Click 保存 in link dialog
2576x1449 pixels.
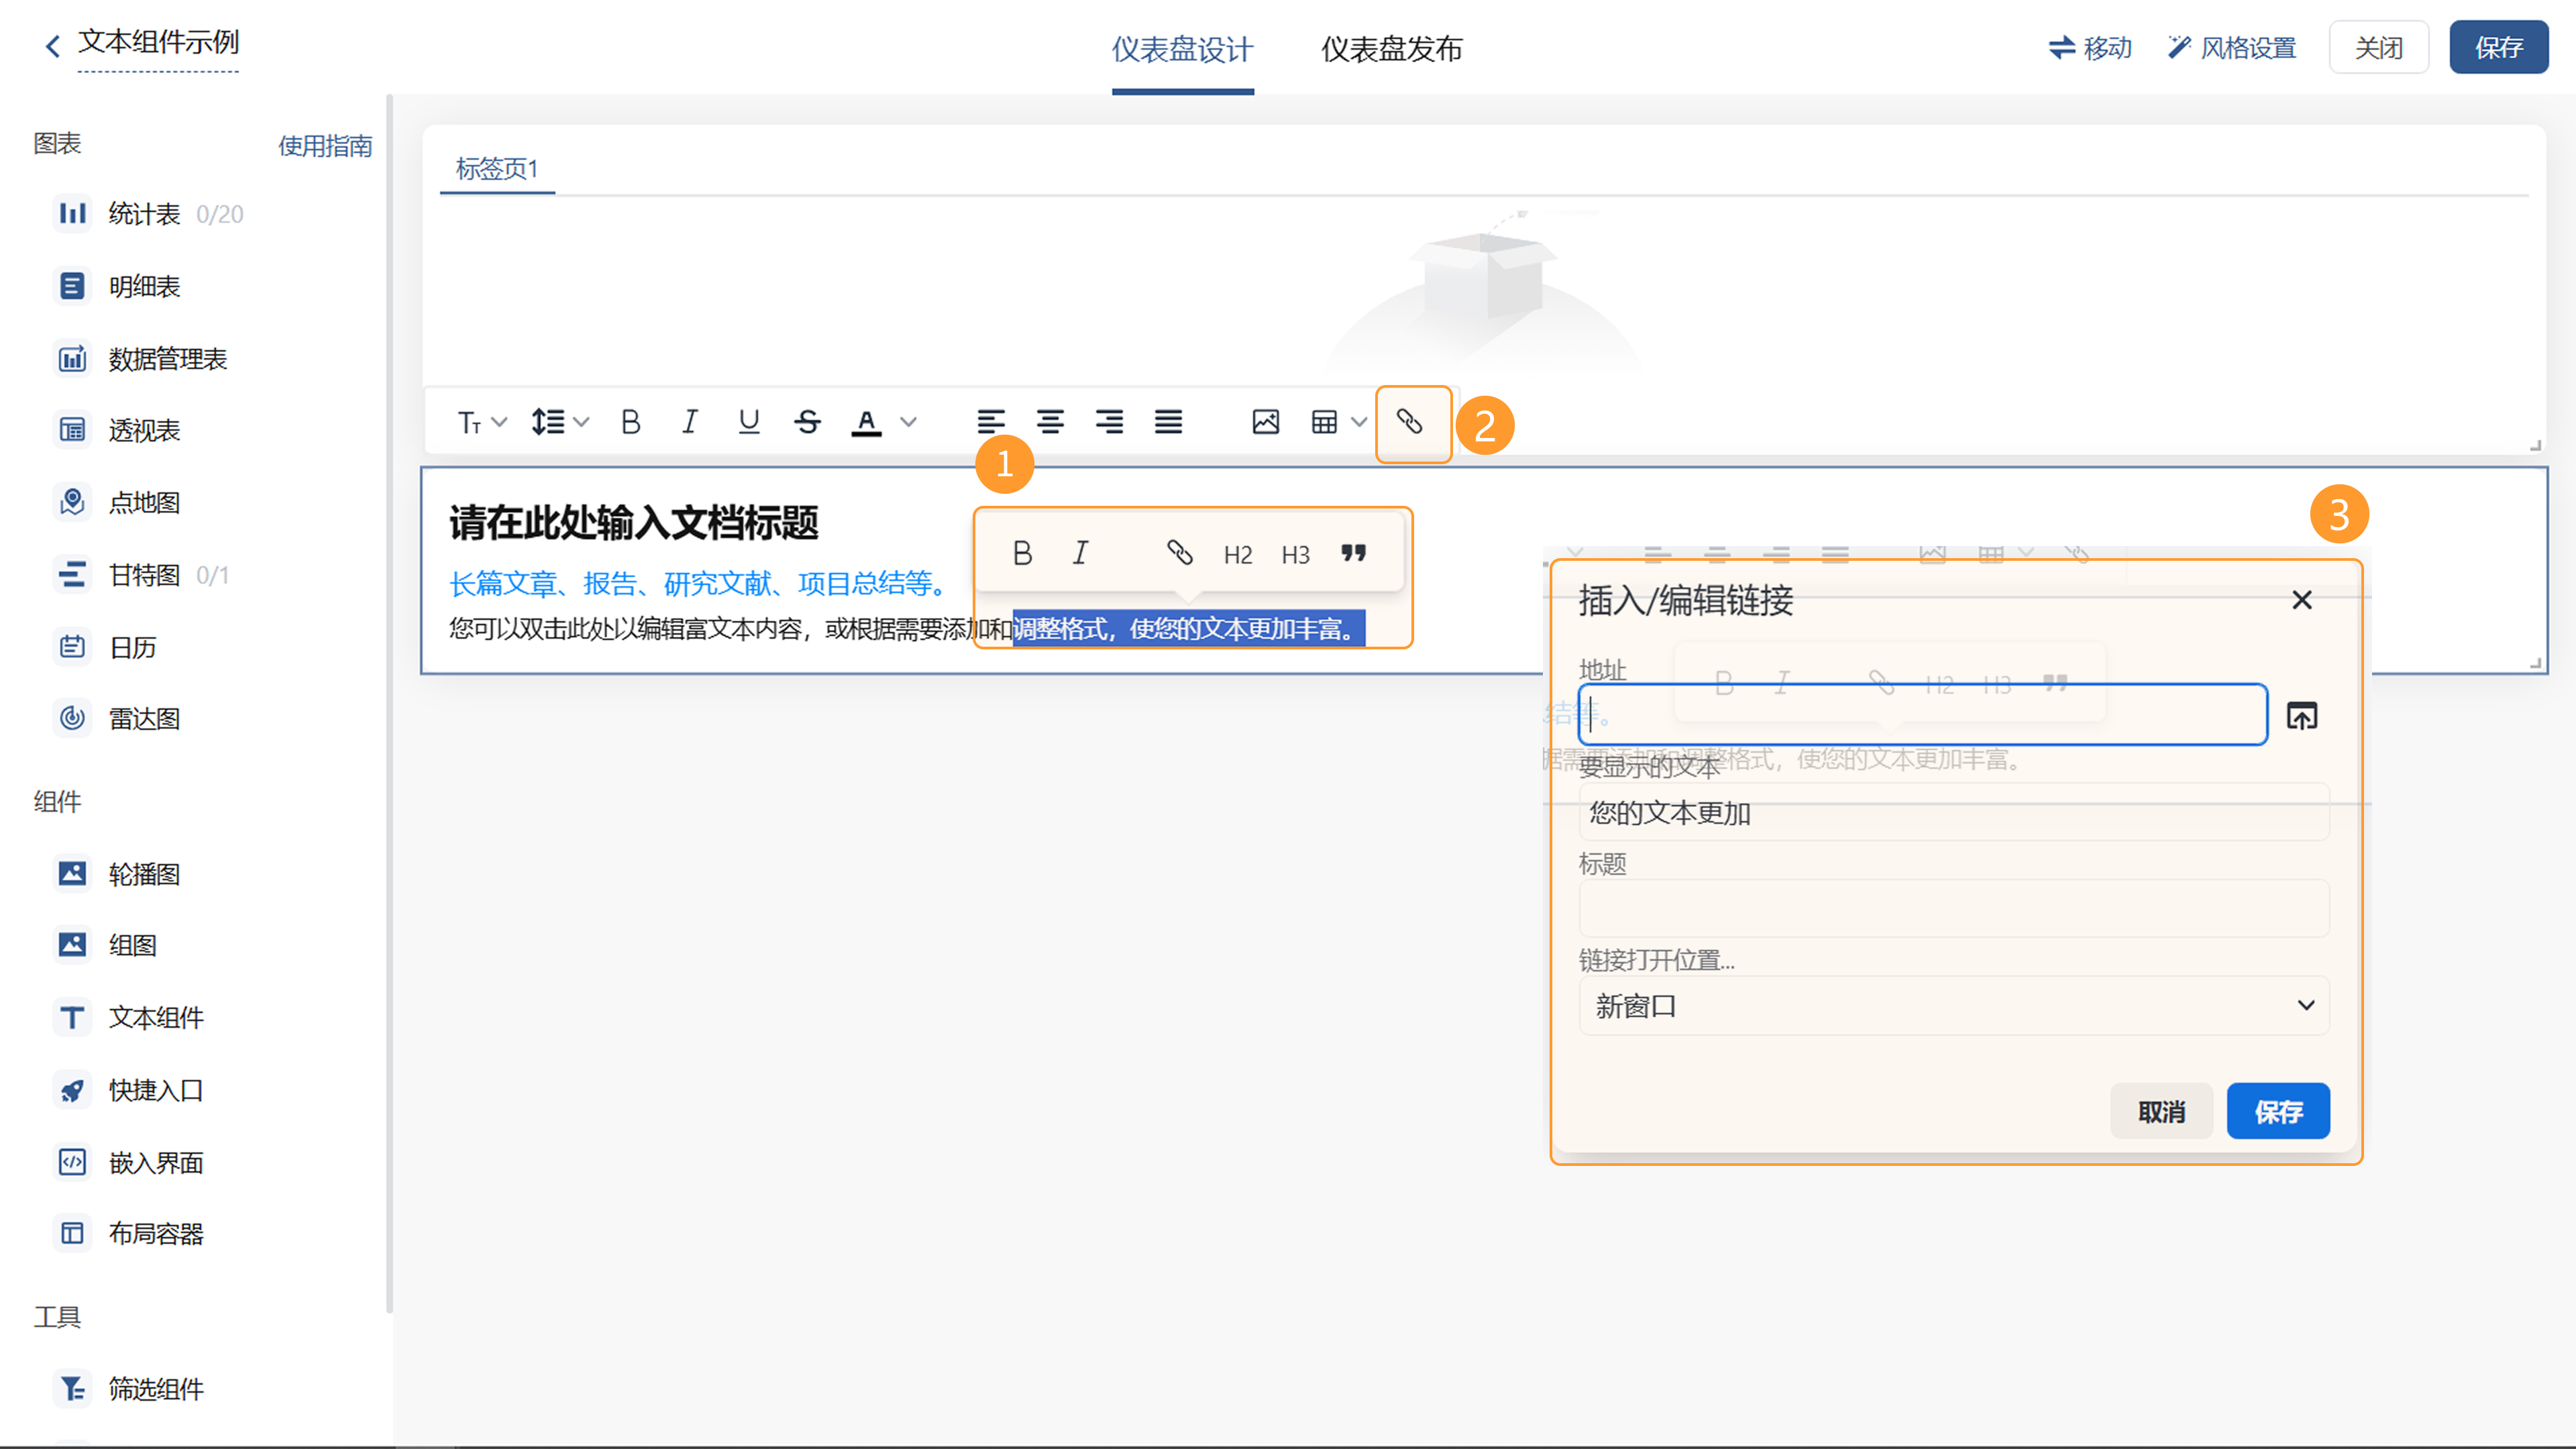coord(2278,1111)
